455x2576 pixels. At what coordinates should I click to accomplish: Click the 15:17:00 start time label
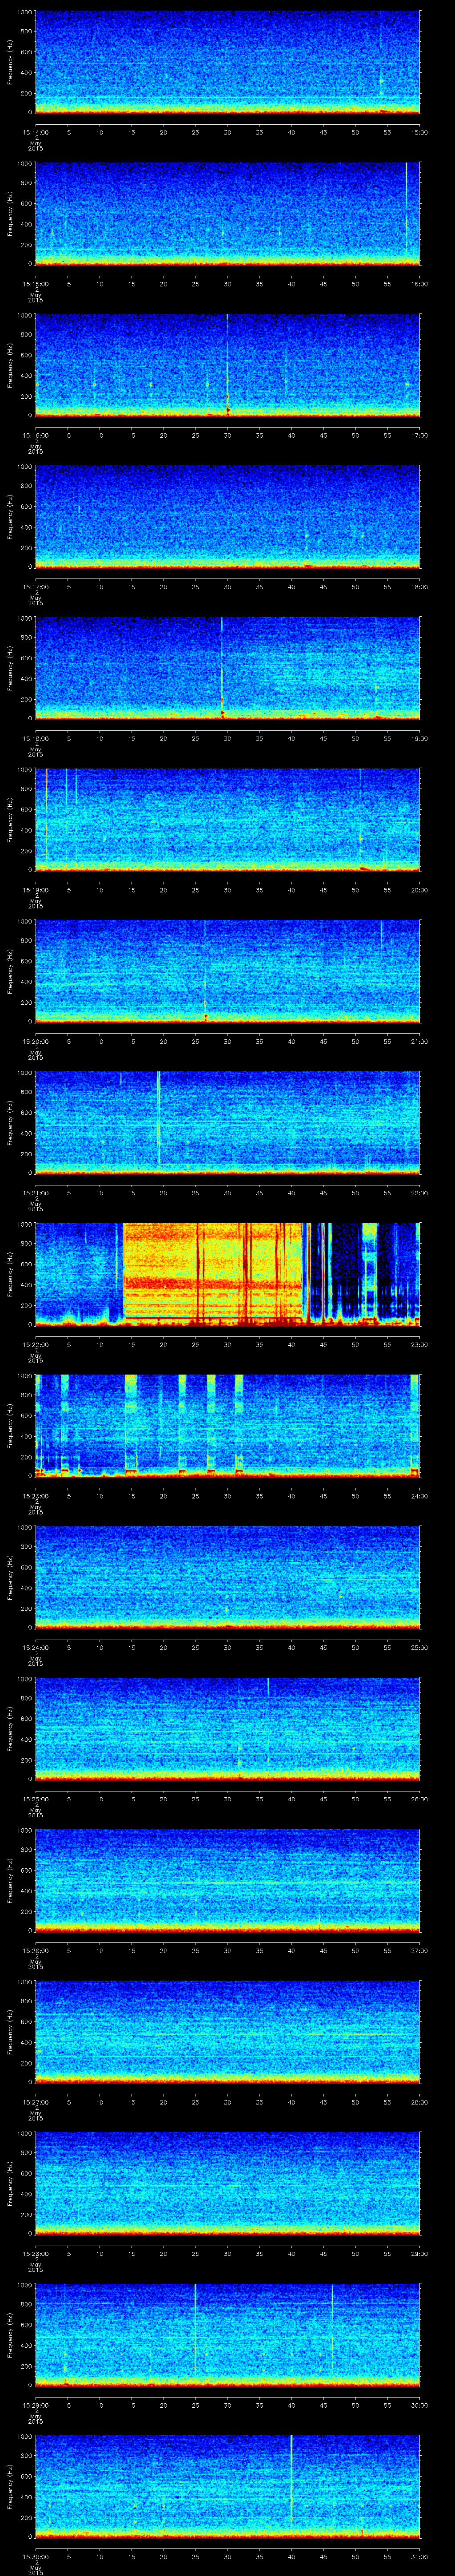click(36, 587)
